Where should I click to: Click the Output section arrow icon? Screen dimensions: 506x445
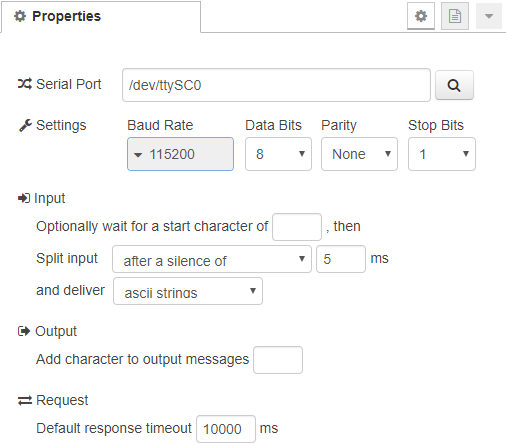[24, 331]
